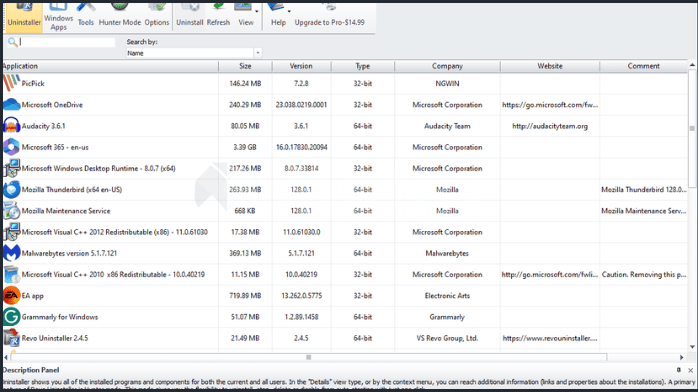Click the VS Revo Group, Ltd. cell
The image size is (698, 392).
447,338
